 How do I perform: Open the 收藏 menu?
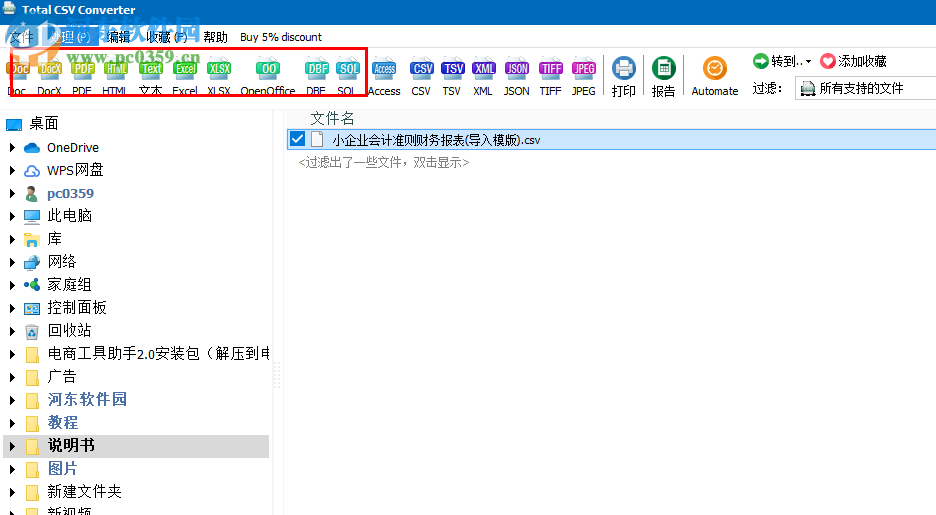click(x=167, y=37)
